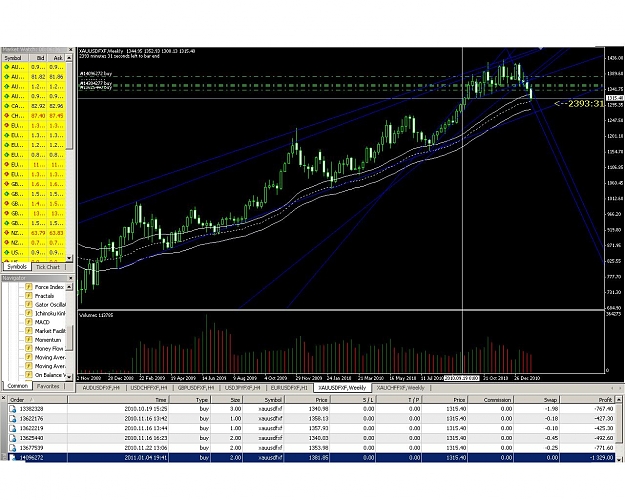Viewport: 625px width, 500px height.
Task: Click the #14096272 buy order line label on chart
Action: [96, 74]
